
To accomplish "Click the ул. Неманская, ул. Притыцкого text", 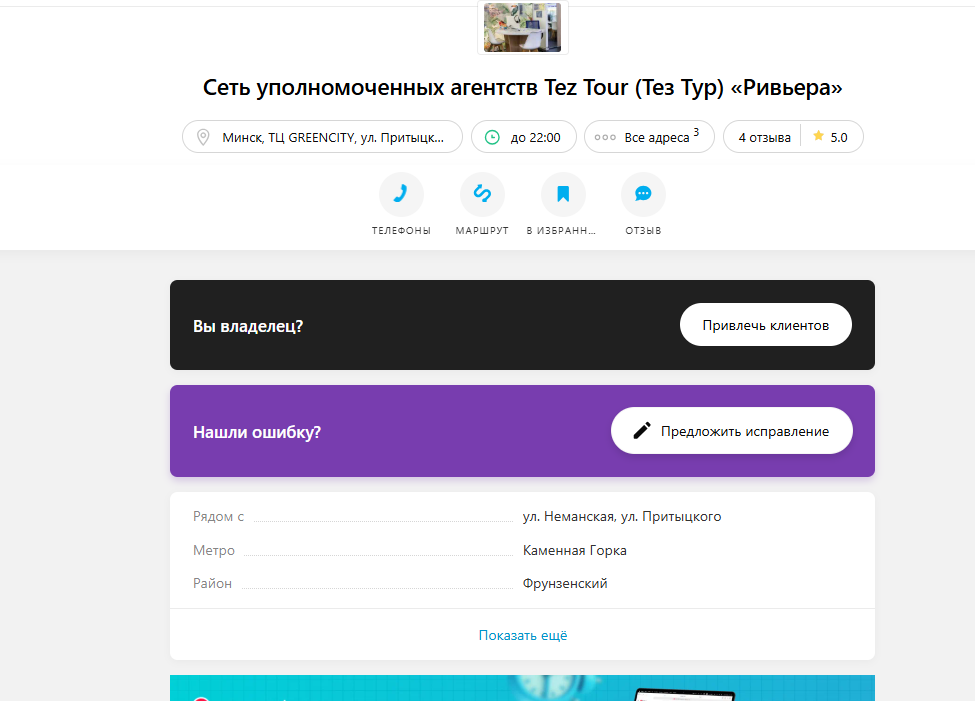I will click(622, 516).
